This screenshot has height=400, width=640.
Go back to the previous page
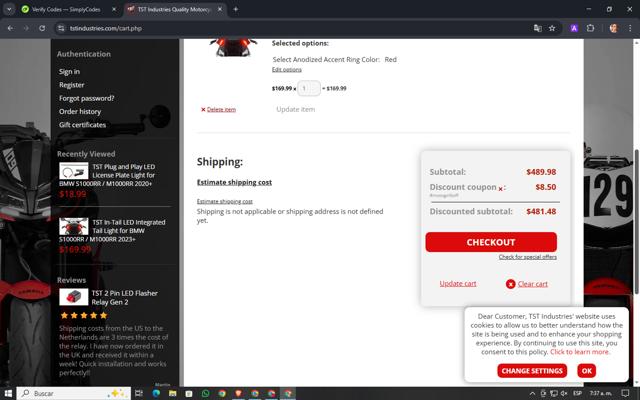tap(10, 28)
